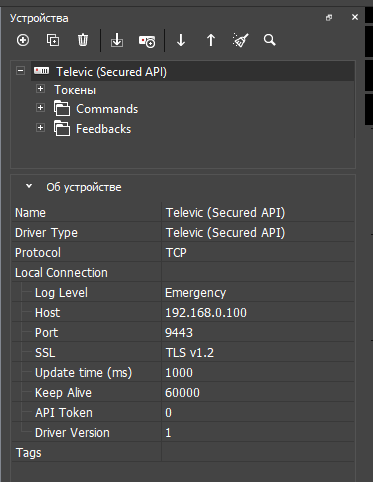This screenshot has height=482, width=373.
Task: Click the Об устройстве header text
Action: coord(84,187)
